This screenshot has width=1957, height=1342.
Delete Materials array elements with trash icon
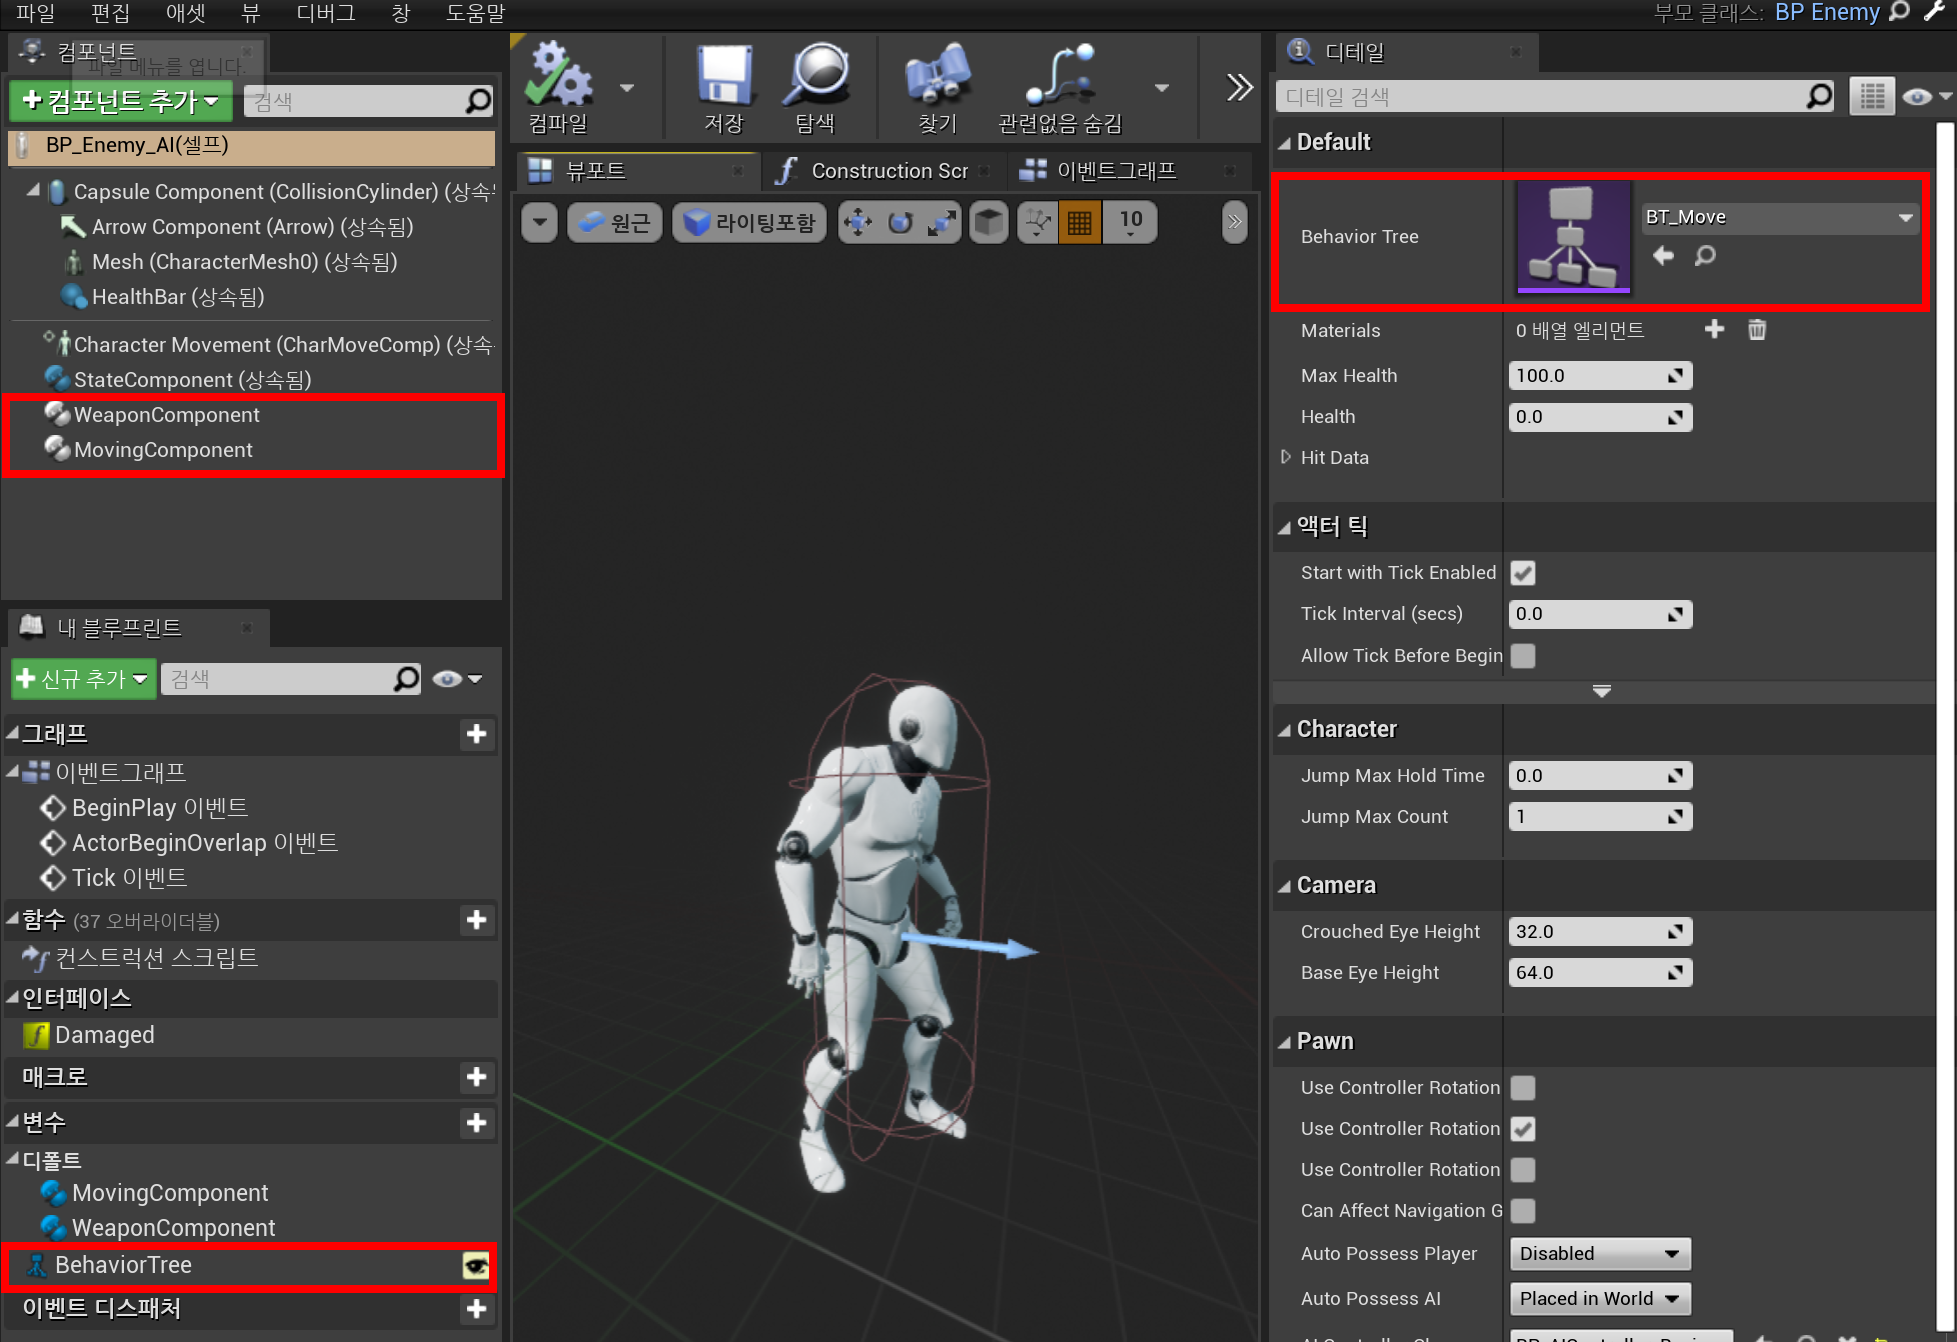click(1756, 330)
